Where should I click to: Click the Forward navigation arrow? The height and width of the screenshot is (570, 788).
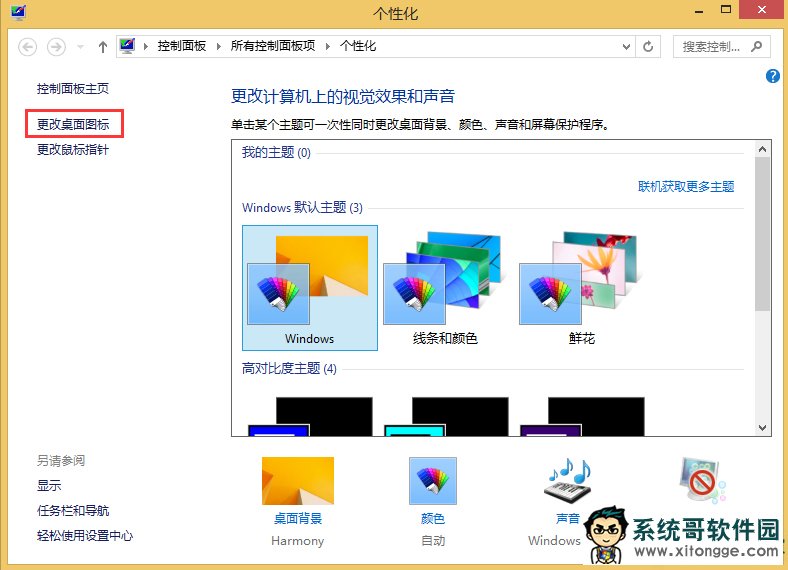56,47
